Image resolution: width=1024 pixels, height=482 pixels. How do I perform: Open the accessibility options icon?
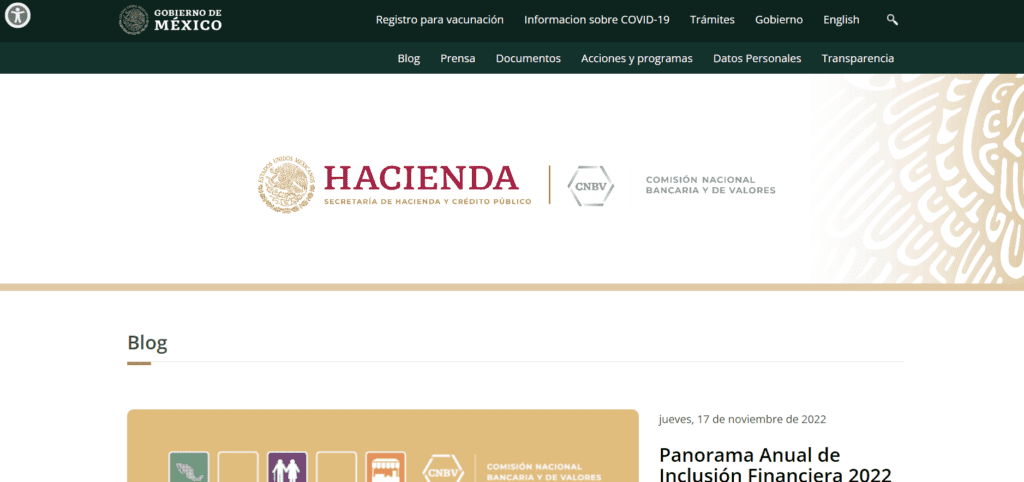click(18, 16)
